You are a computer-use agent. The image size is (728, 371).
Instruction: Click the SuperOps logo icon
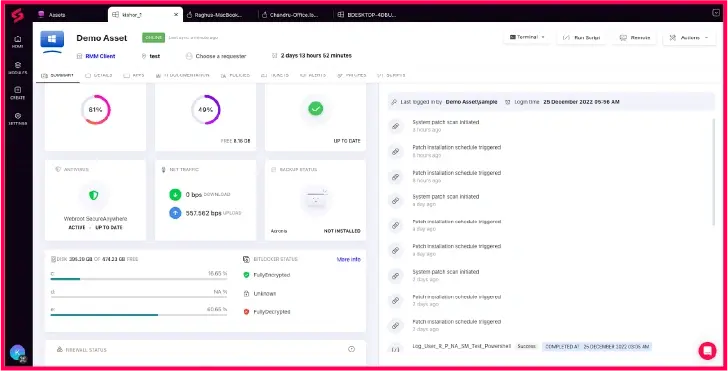(18, 15)
